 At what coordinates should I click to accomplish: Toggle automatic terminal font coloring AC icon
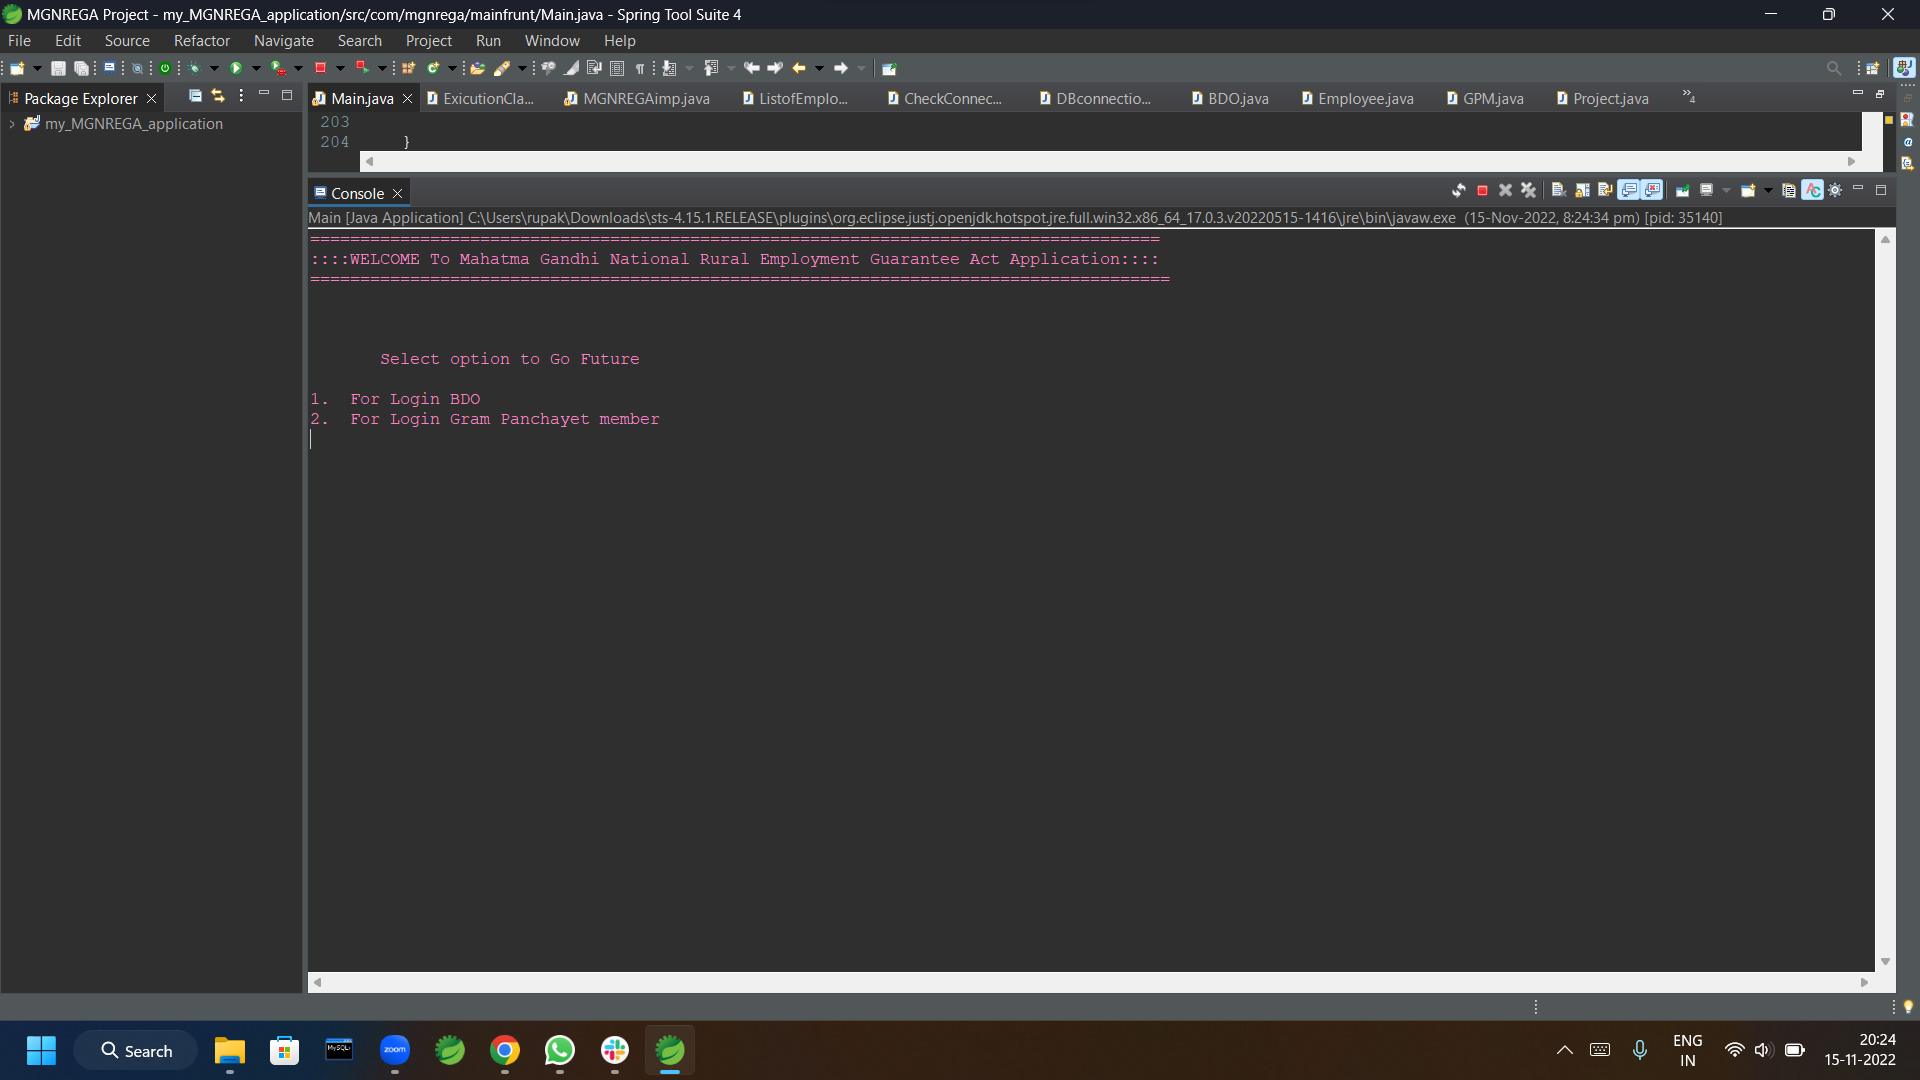(1813, 190)
